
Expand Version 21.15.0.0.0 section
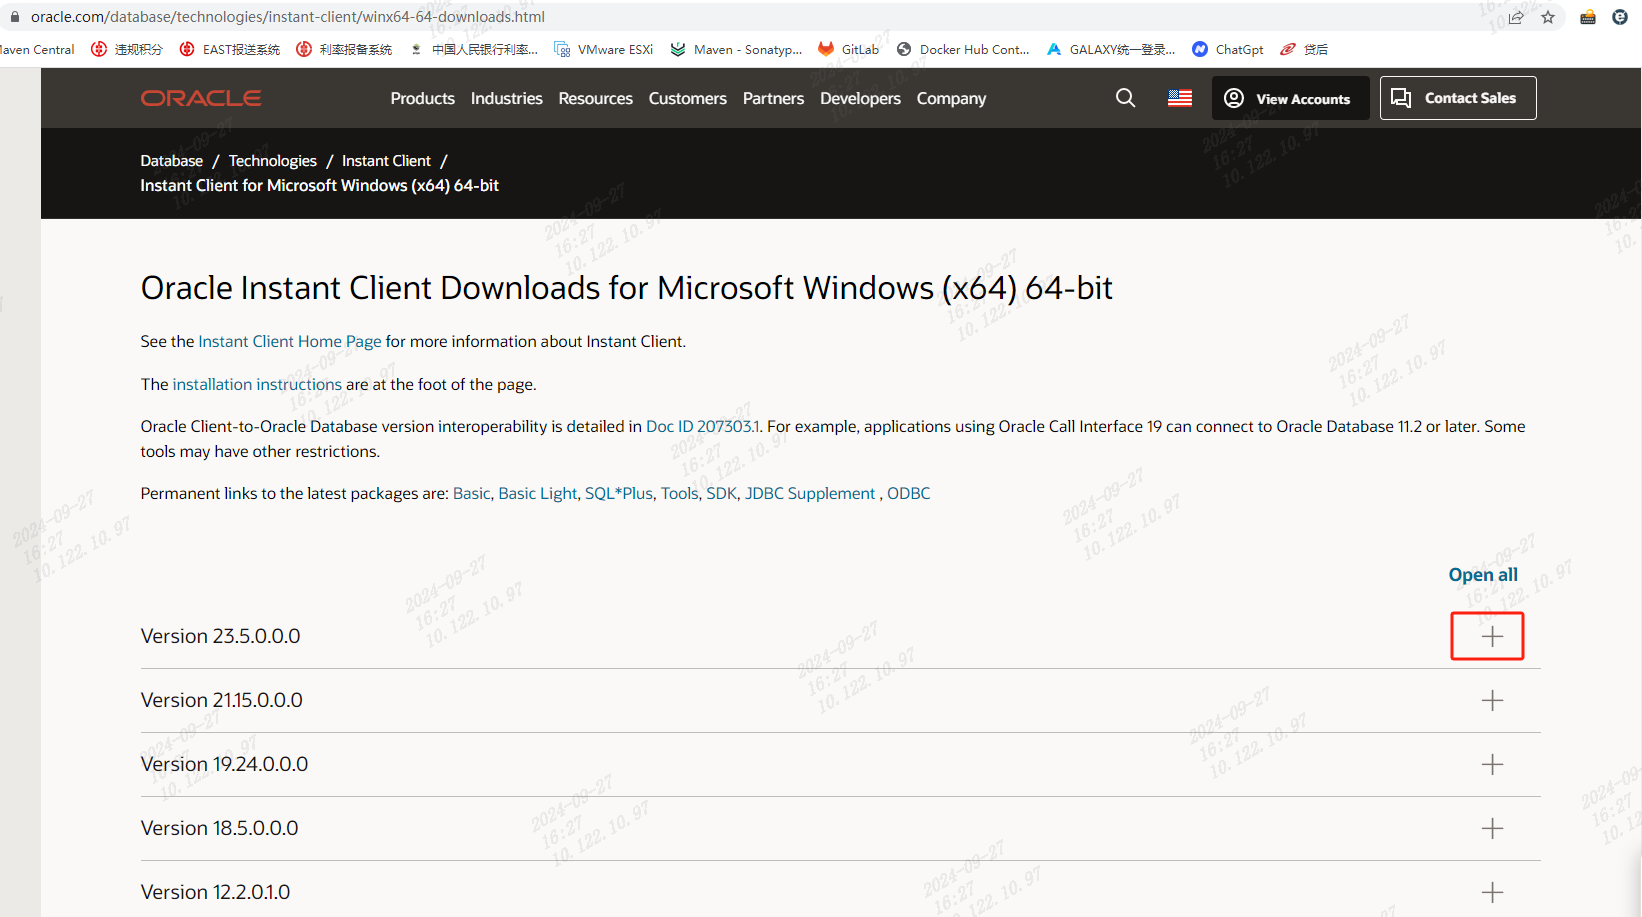(1492, 701)
